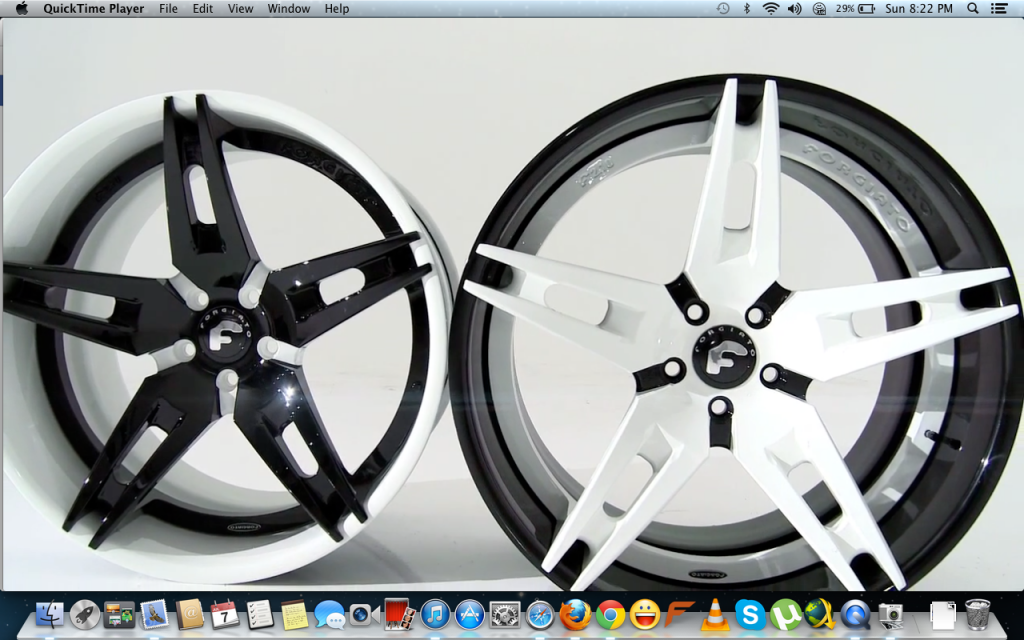
Task: Open System Preferences gear icon
Action: [505, 615]
